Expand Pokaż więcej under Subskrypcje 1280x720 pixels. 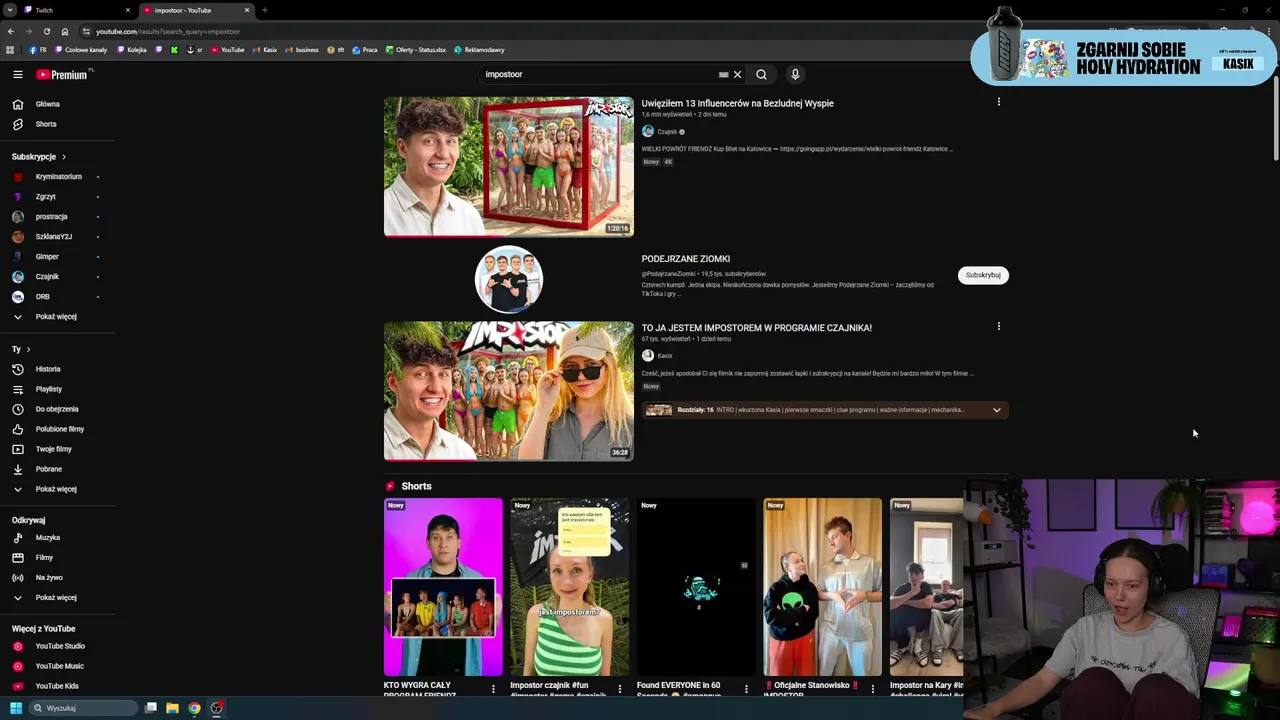click(x=55, y=317)
